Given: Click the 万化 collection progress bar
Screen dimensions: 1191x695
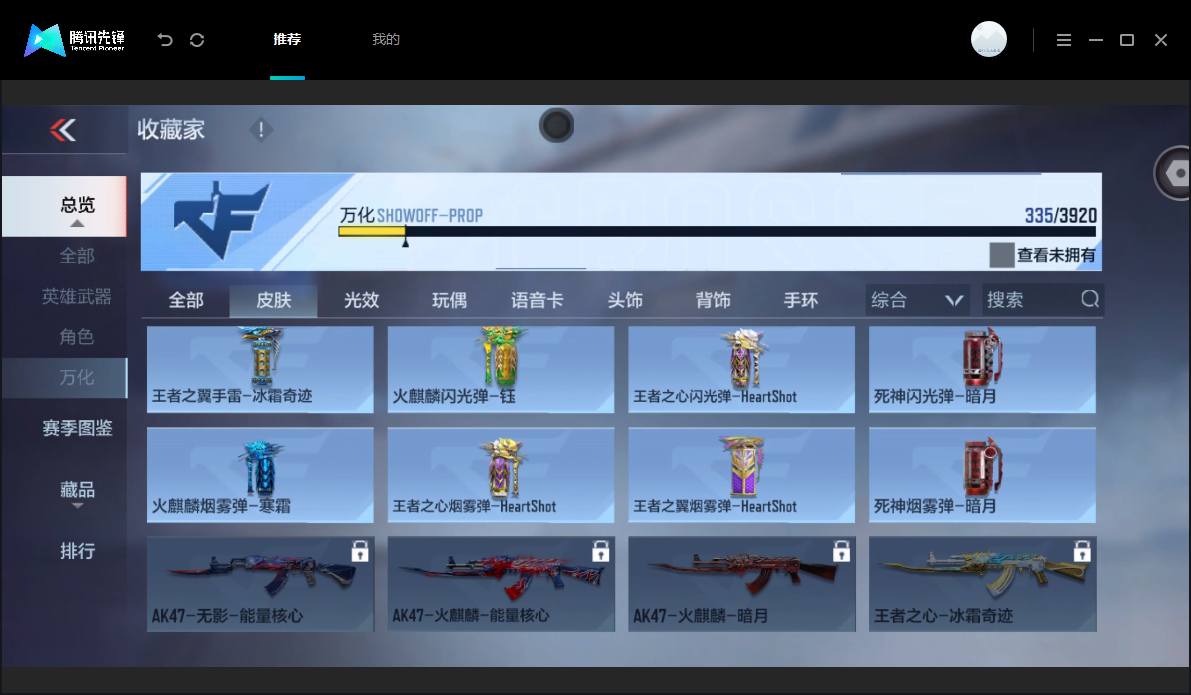Looking at the screenshot, I should [x=717, y=232].
